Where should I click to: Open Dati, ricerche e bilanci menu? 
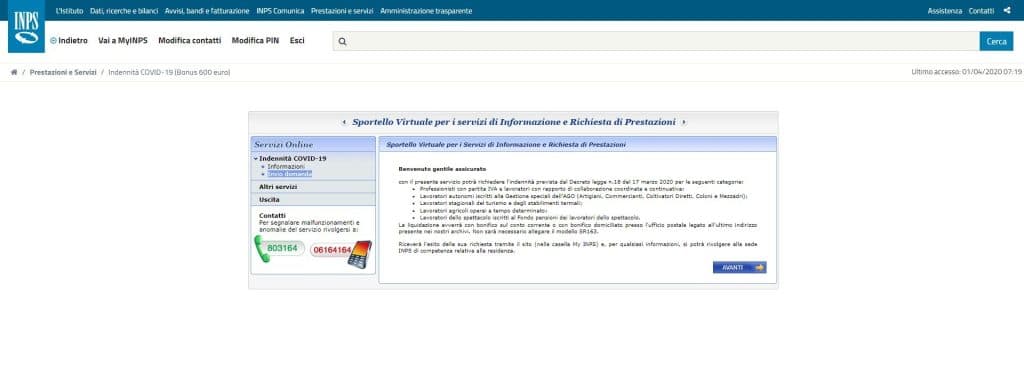(x=124, y=11)
